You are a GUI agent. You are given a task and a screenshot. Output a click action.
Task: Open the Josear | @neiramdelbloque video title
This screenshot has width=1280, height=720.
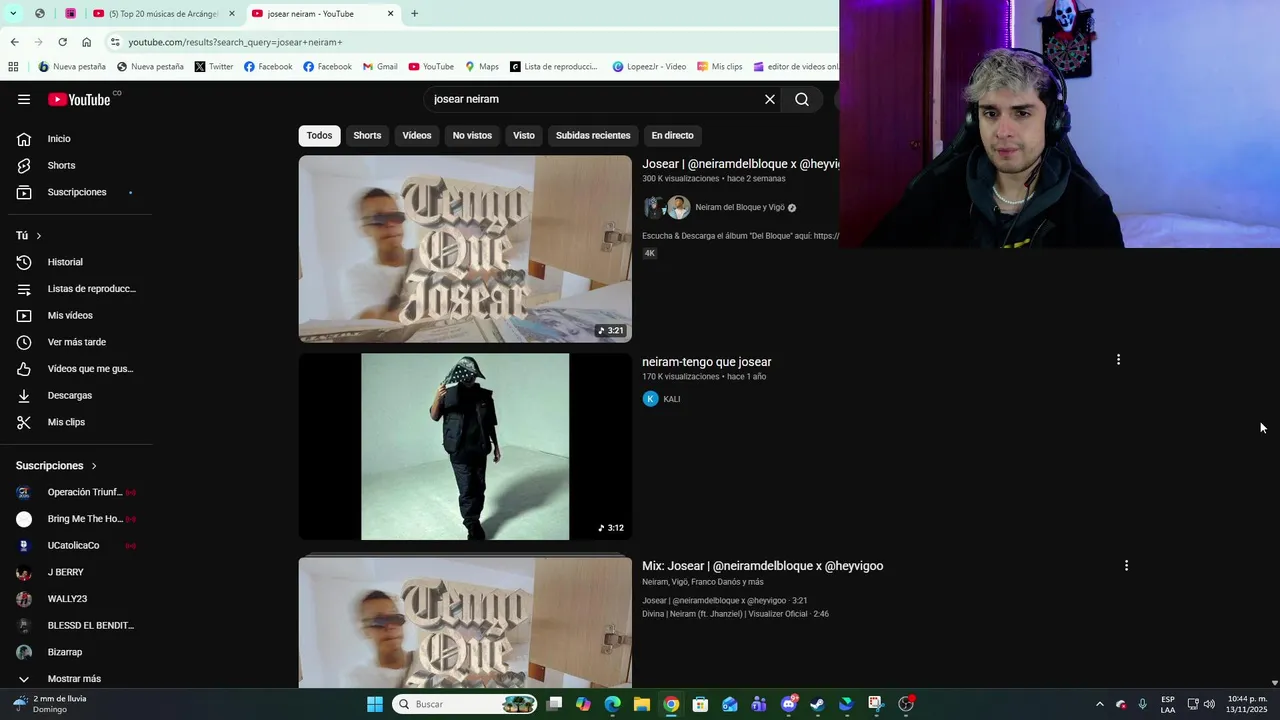pos(740,164)
